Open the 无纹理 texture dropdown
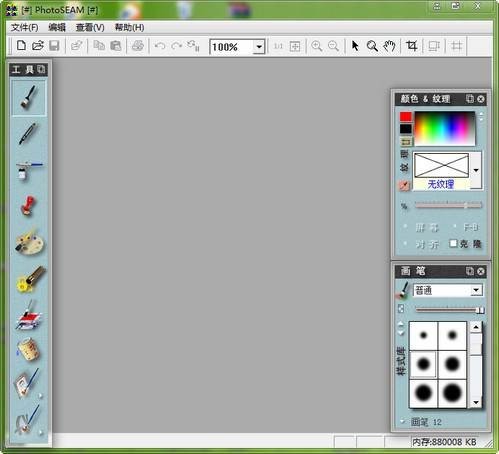Image resolution: width=499 pixels, height=454 pixels. click(476, 170)
